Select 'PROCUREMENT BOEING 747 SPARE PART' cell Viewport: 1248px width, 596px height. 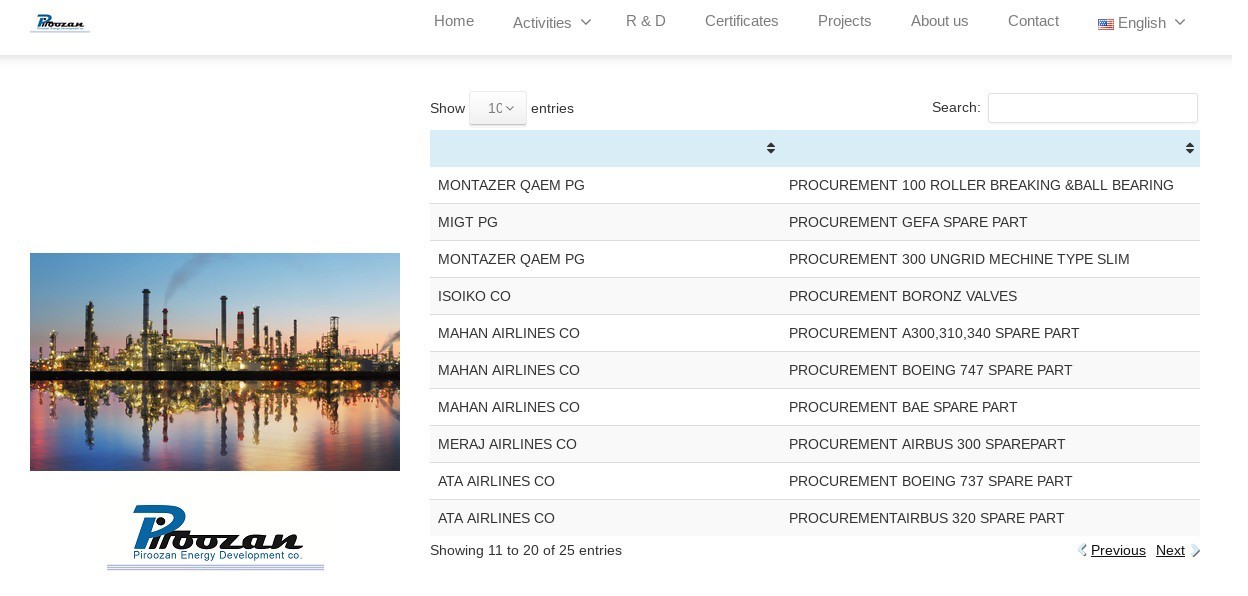point(990,370)
